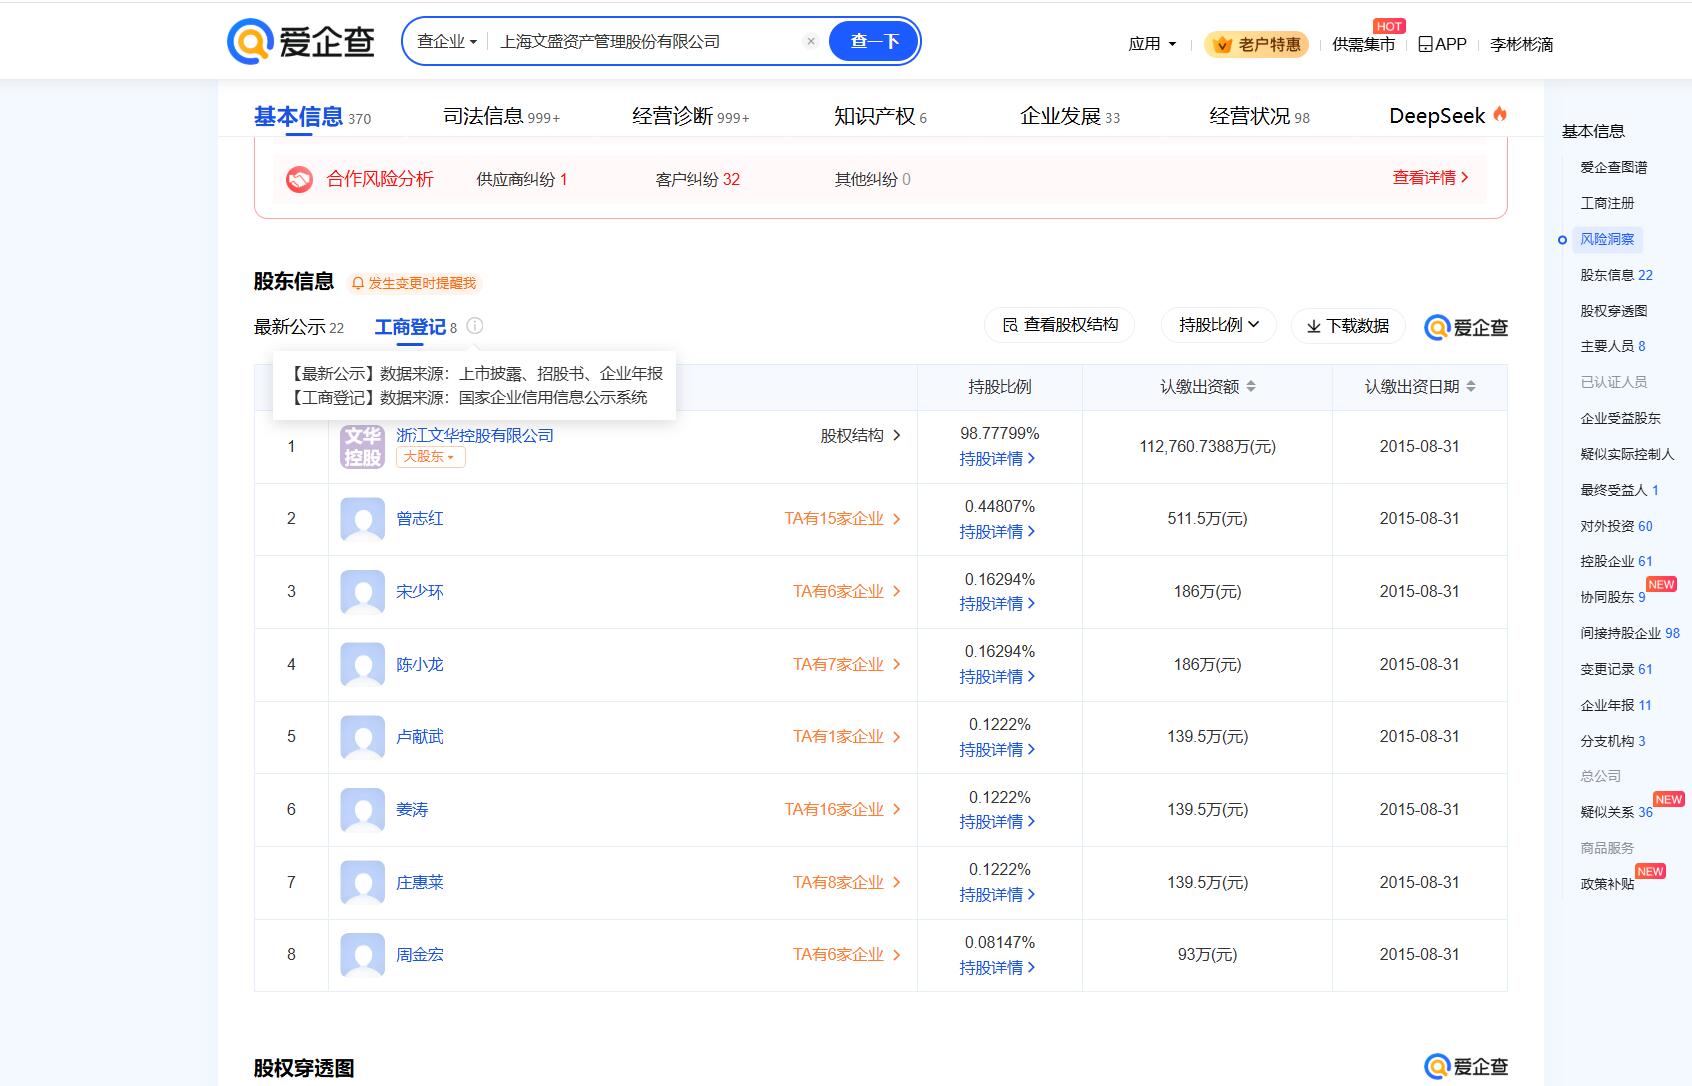Switch to the 经营诊断 tab
1692x1086 pixels.
pyautogui.click(x=690, y=117)
